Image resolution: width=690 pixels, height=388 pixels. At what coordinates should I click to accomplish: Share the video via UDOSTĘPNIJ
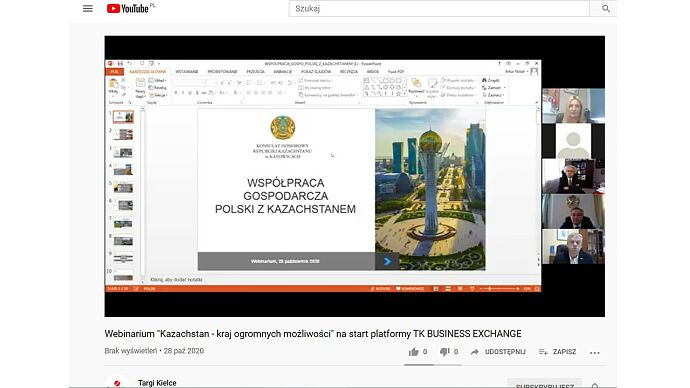pos(498,351)
